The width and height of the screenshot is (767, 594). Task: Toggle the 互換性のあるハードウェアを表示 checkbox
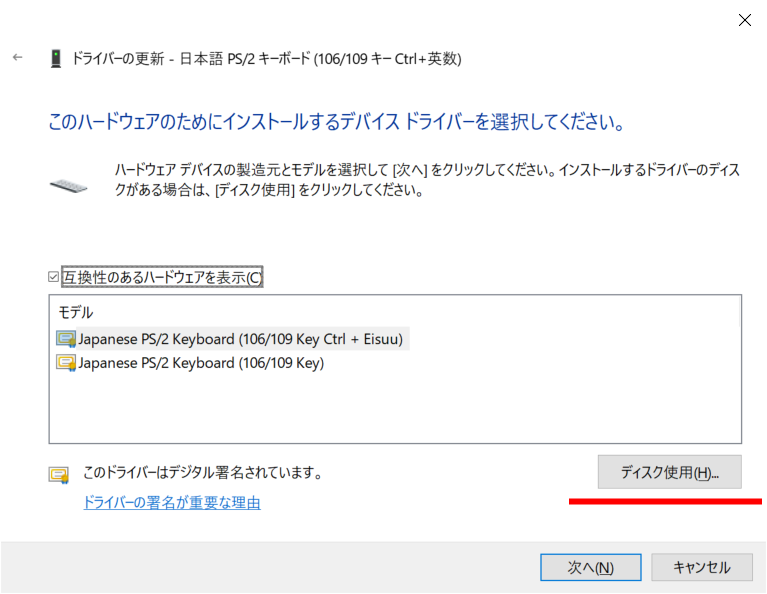click(55, 278)
